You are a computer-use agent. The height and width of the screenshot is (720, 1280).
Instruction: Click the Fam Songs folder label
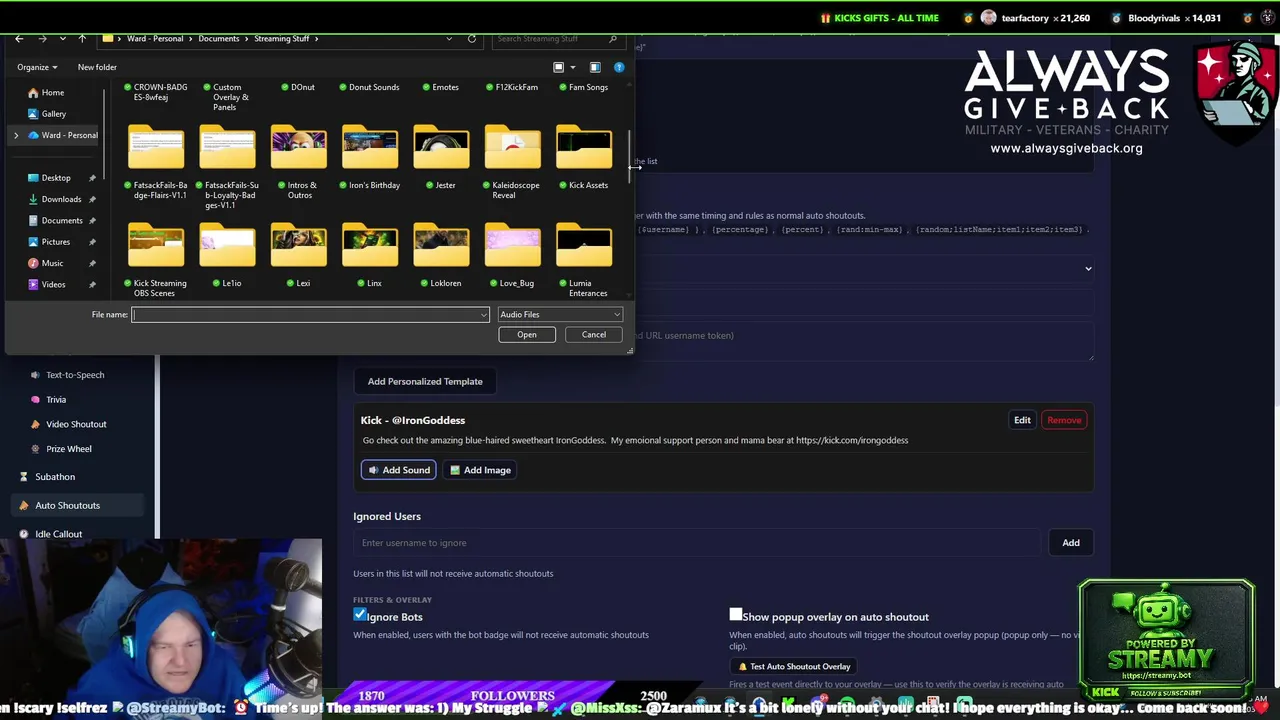pos(588,87)
